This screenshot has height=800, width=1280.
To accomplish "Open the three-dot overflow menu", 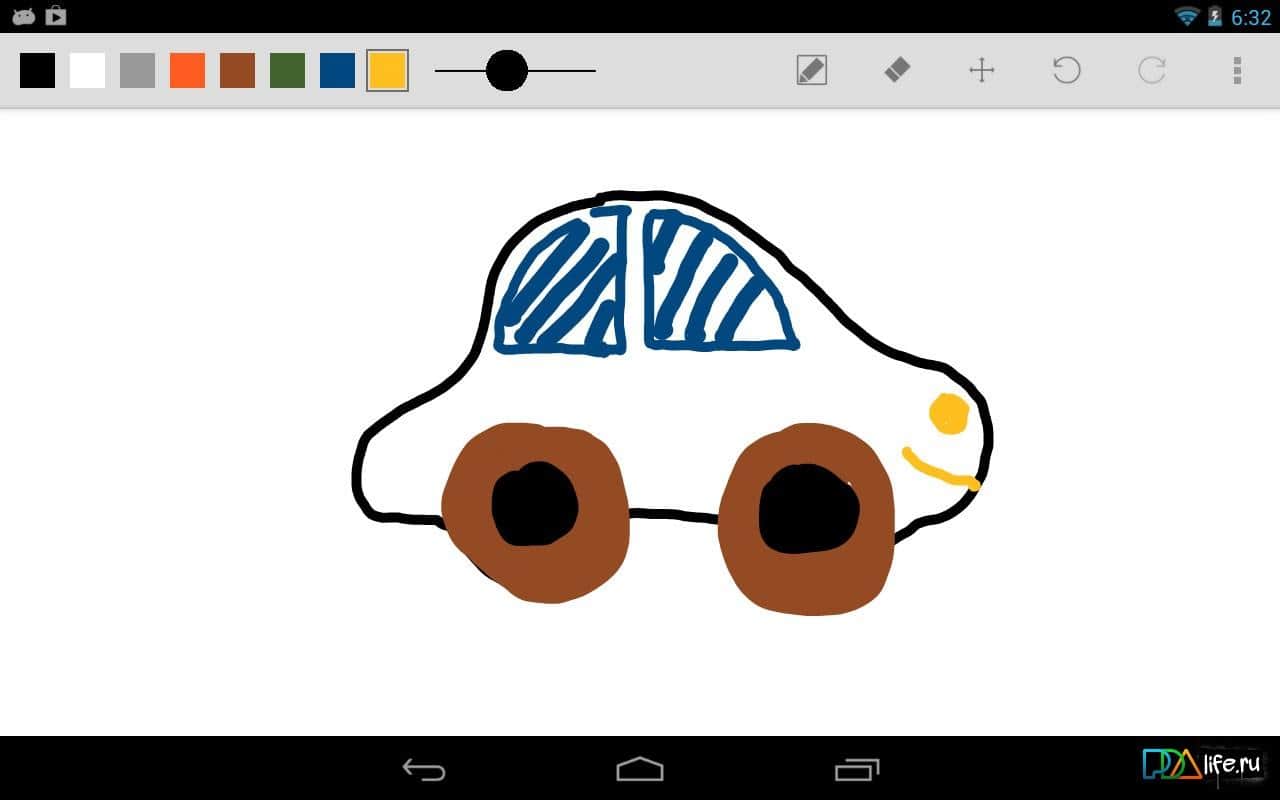I will click(x=1237, y=70).
